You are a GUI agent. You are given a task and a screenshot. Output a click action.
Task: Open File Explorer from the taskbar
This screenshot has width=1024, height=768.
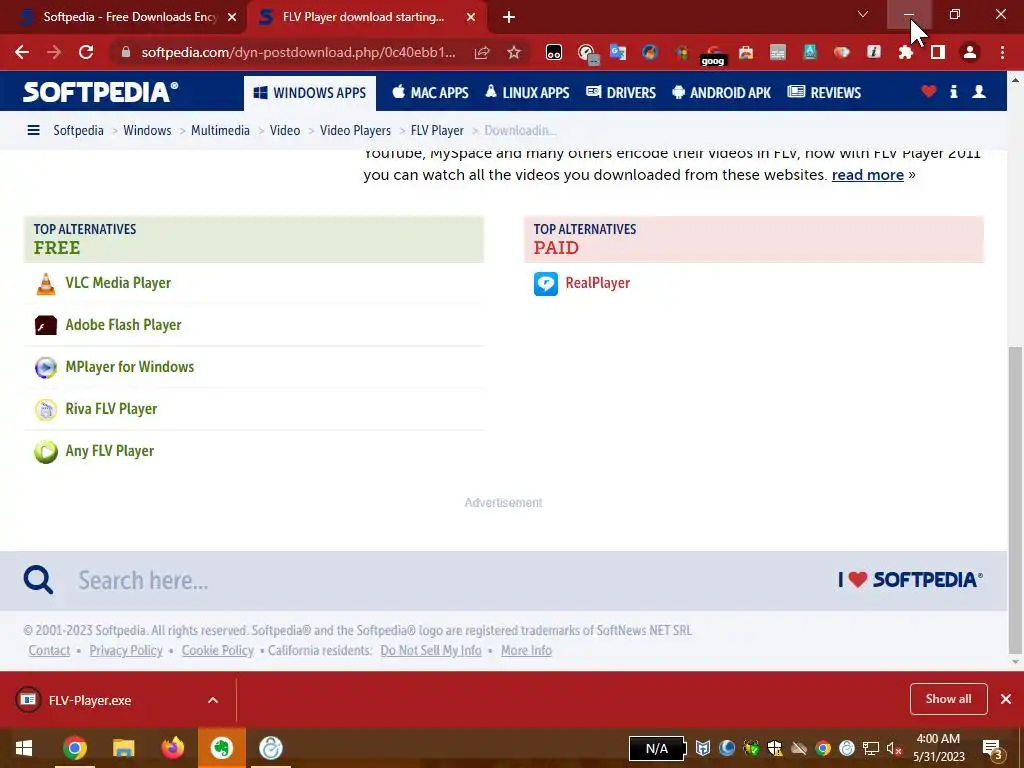123,748
